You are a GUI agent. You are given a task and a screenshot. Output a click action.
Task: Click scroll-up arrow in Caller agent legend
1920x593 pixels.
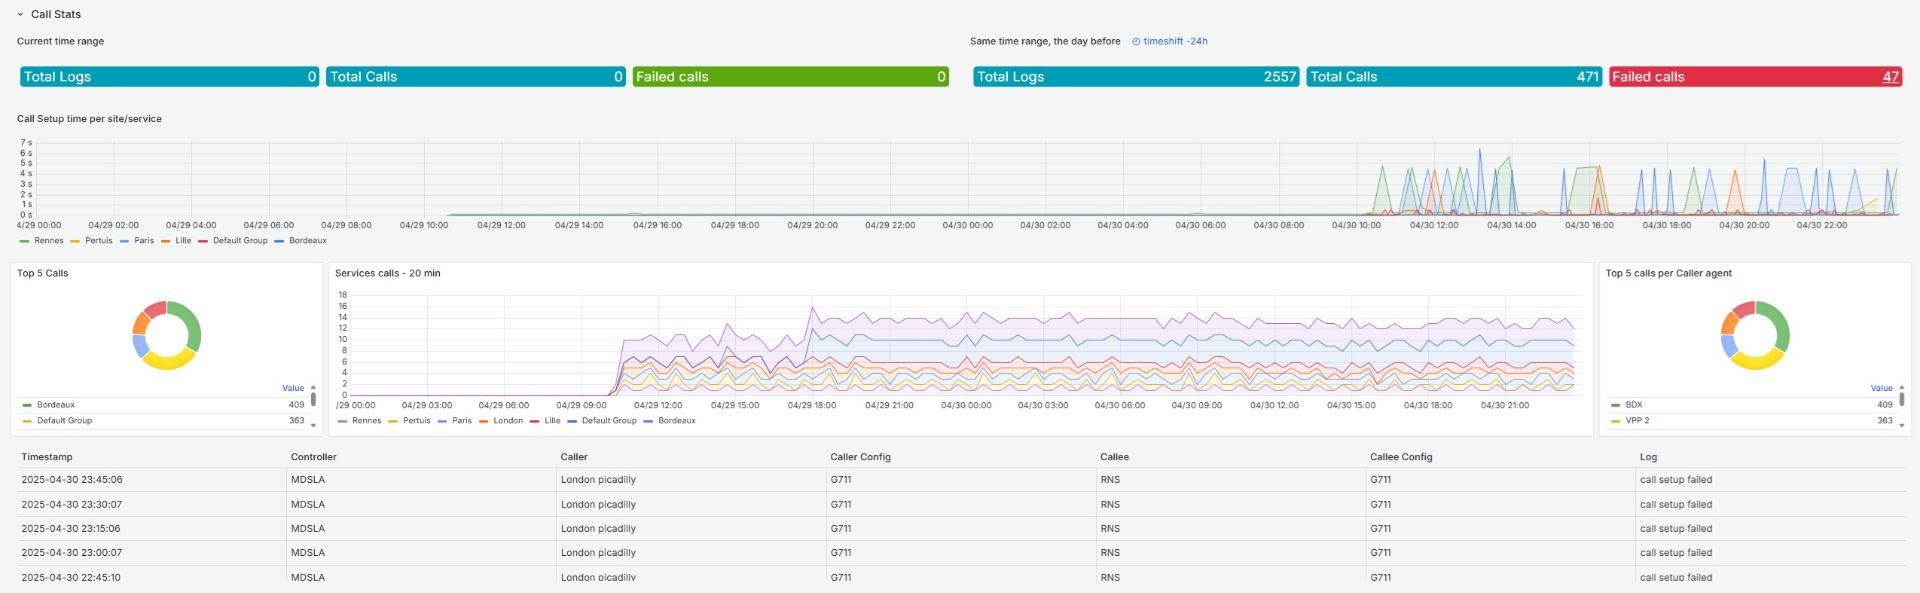tap(1901, 388)
